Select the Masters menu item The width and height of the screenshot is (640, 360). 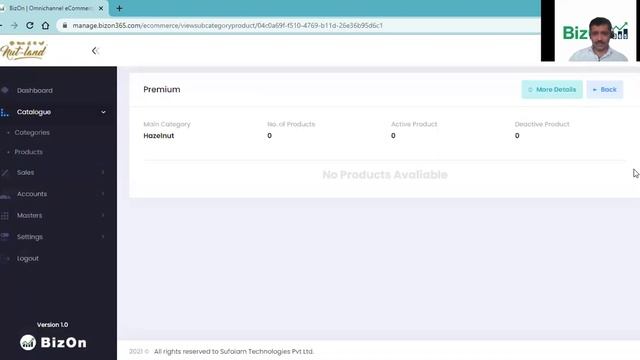(x=29, y=216)
